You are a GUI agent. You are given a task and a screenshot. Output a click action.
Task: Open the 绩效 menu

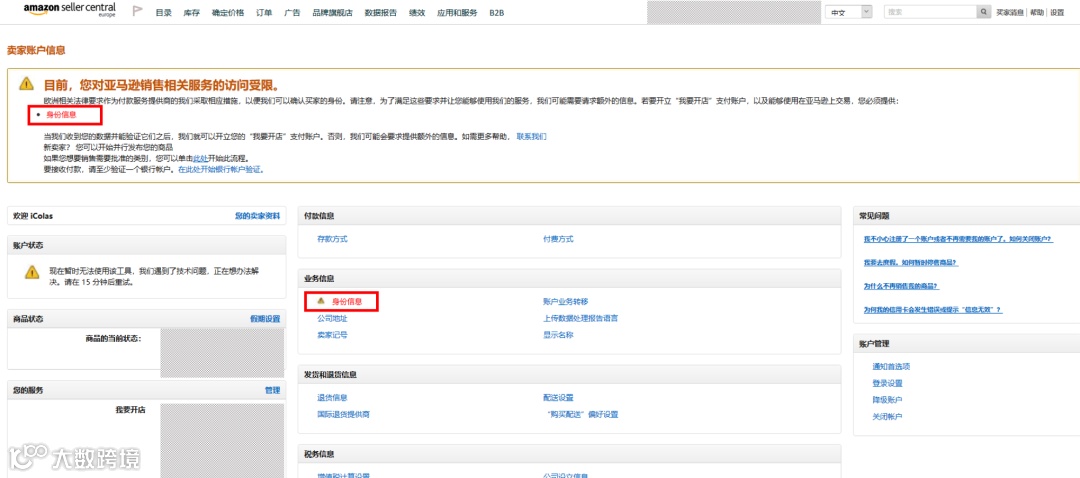pos(417,12)
